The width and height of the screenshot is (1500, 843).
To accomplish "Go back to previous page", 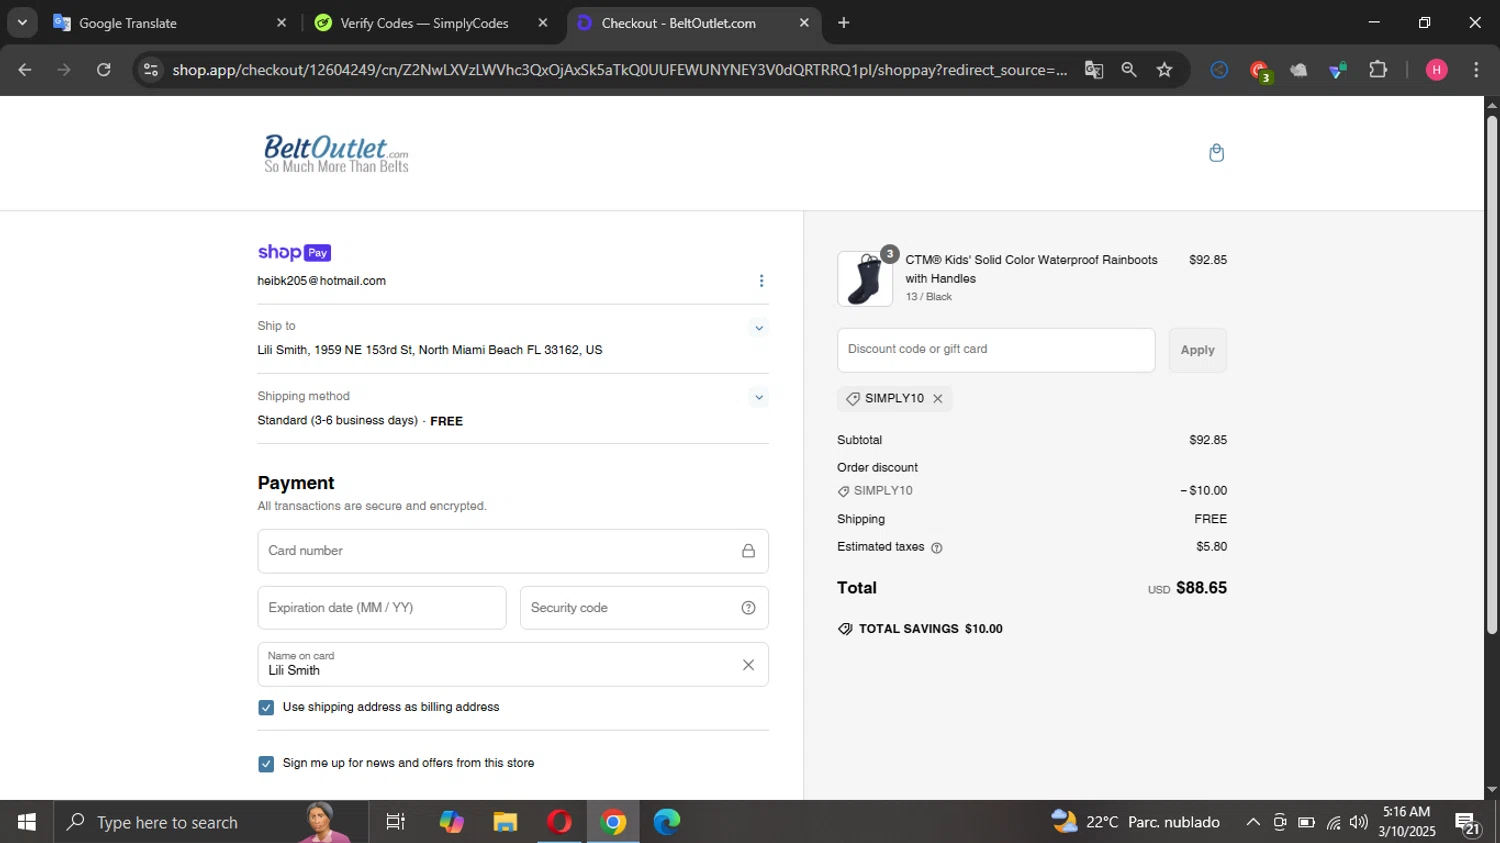I will pyautogui.click(x=25, y=70).
